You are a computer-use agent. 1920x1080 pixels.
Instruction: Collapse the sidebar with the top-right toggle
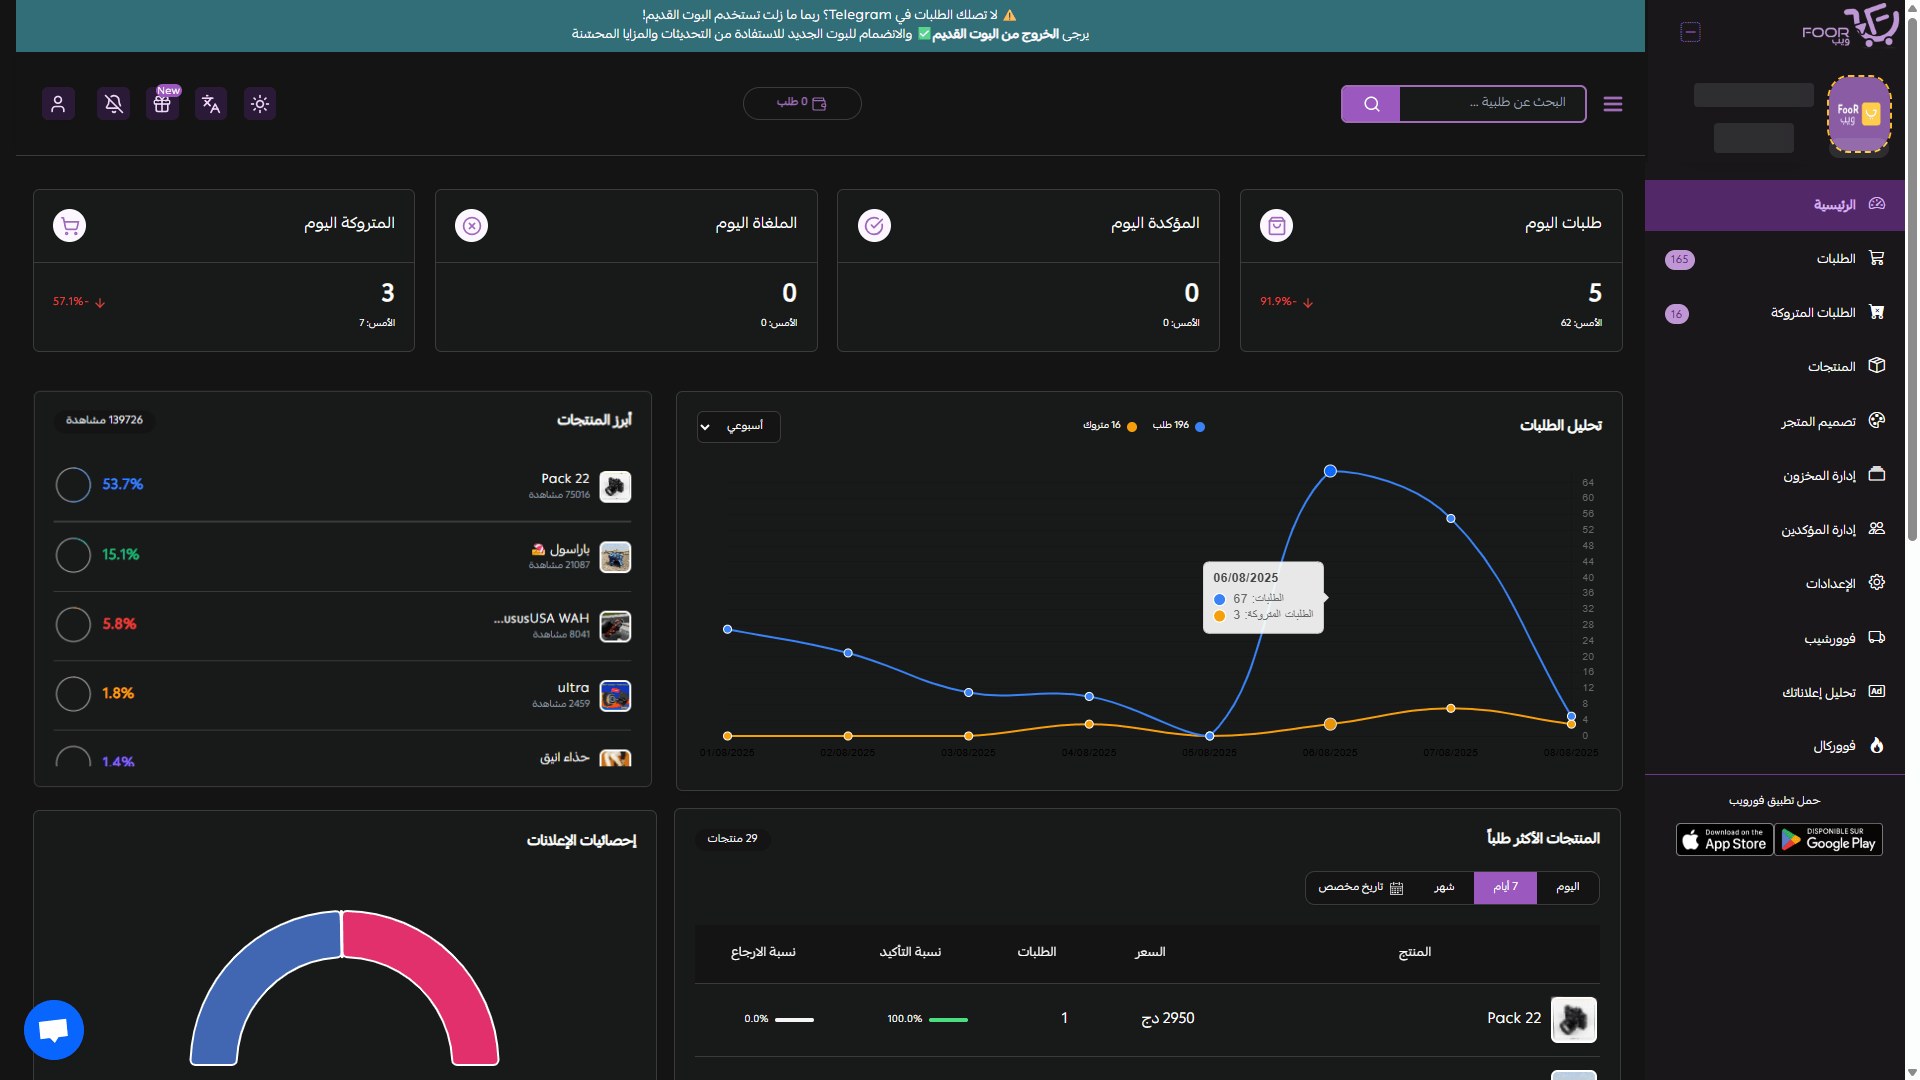1690,31
